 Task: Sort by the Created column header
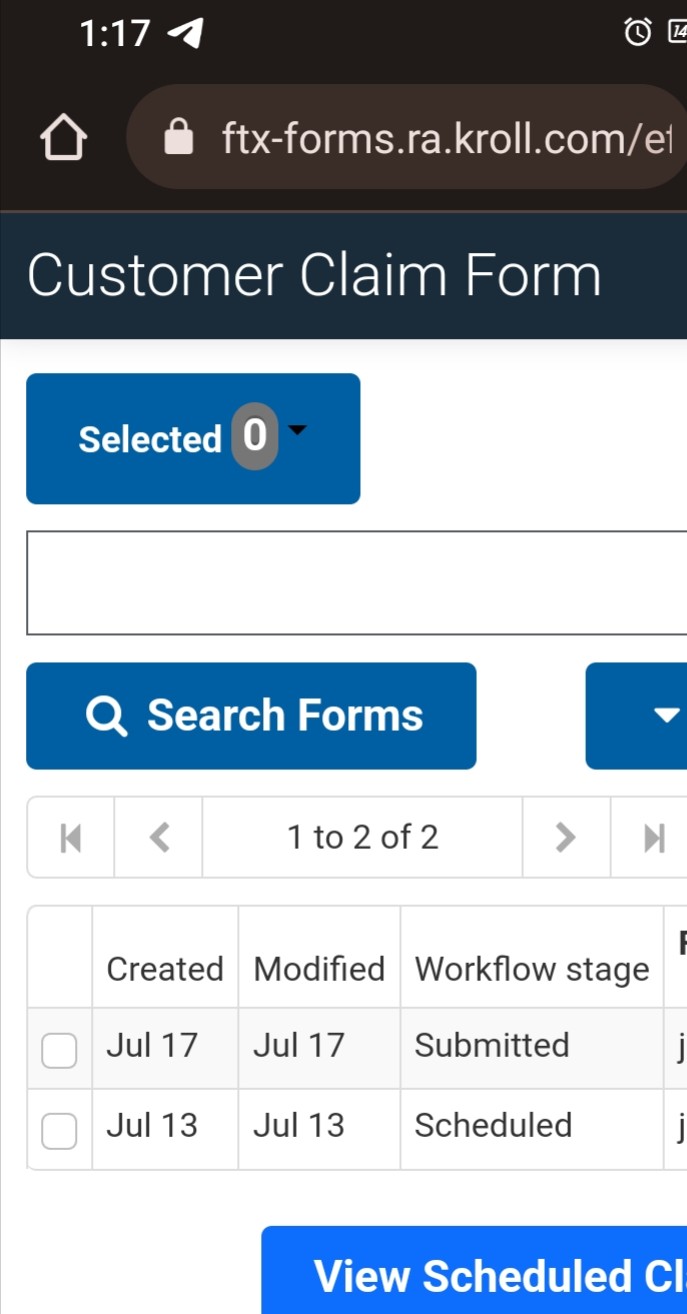(x=165, y=968)
